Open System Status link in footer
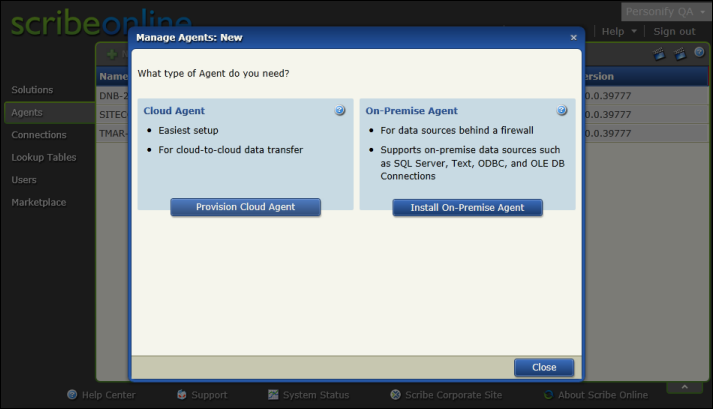This screenshot has height=409, width=713. tap(316, 395)
